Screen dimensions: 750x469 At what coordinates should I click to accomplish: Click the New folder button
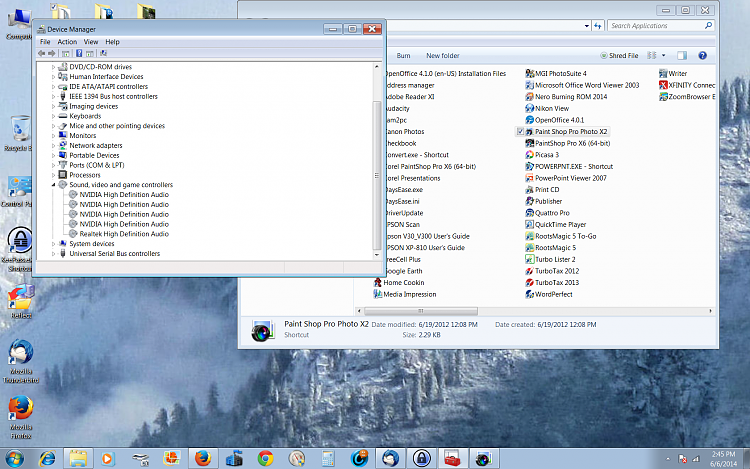pyautogui.click(x=442, y=55)
